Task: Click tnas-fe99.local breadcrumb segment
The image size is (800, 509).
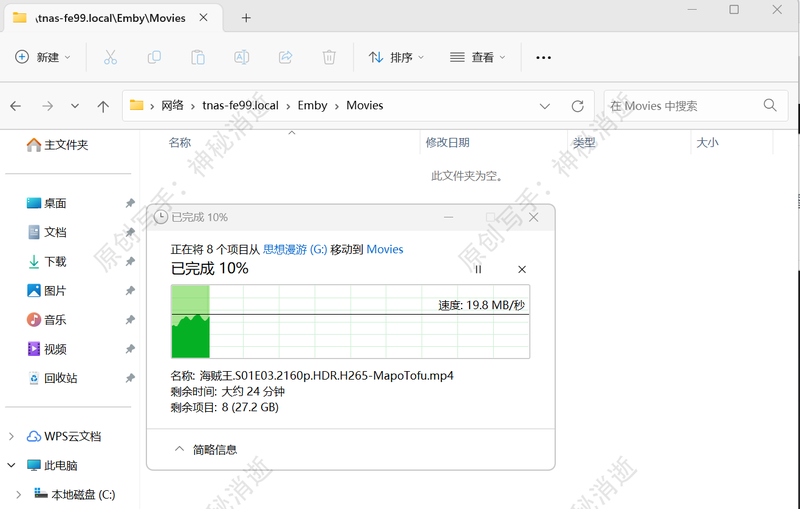Action: [x=240, y=106]
